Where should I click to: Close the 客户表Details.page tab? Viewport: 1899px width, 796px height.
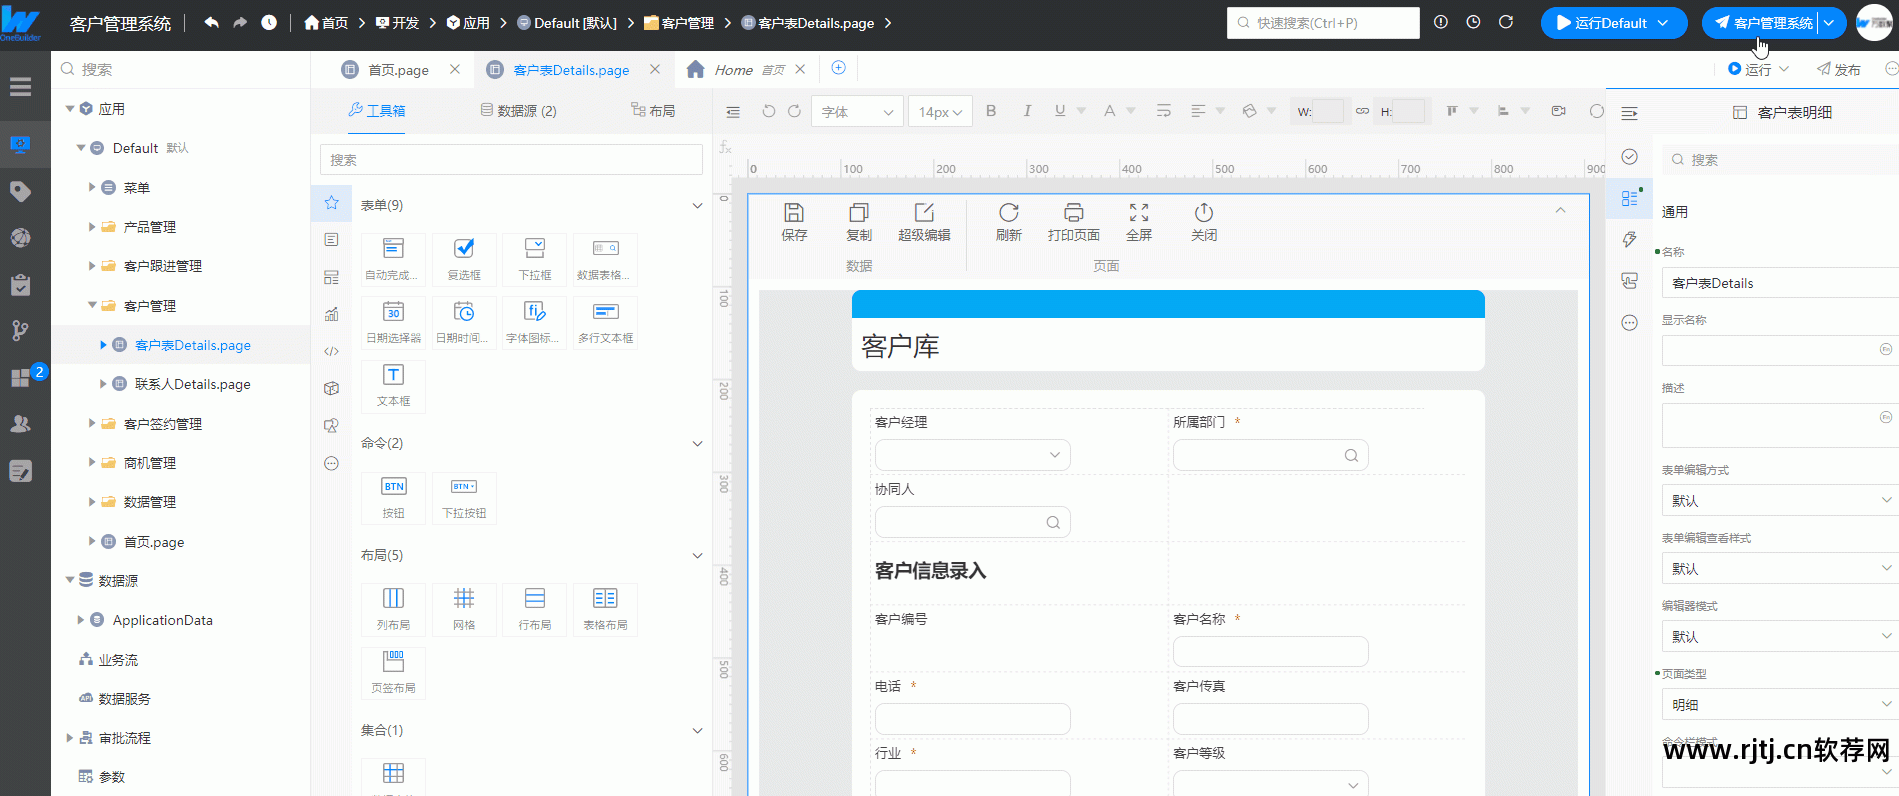[655, 69]
